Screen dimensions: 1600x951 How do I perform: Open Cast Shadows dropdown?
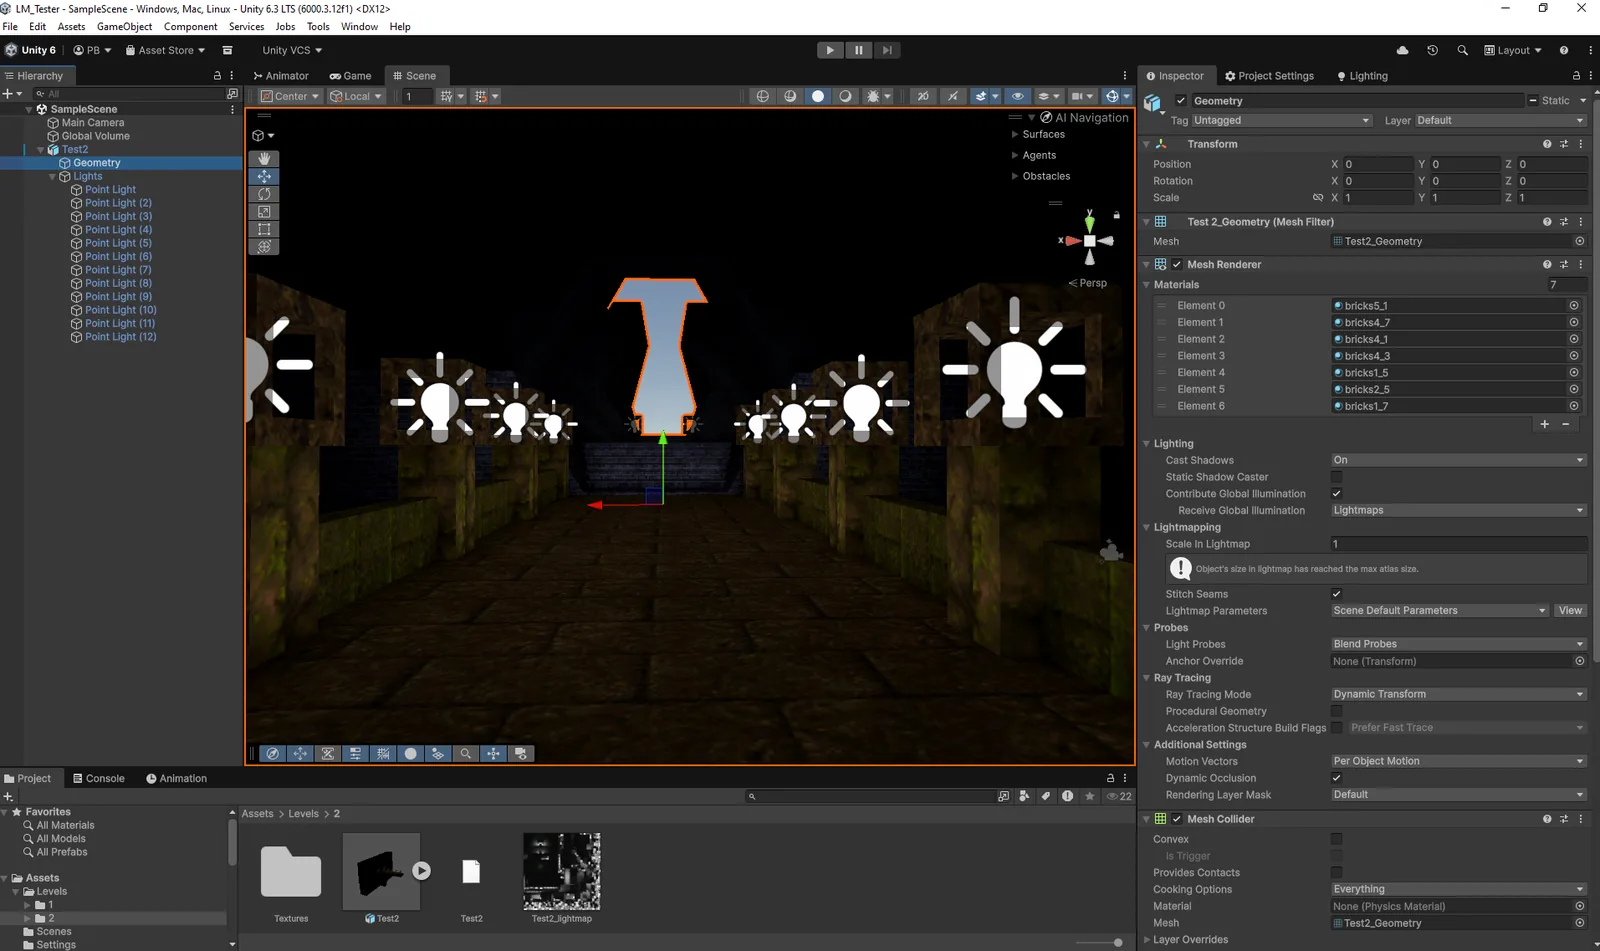[x=1458, y=460]
